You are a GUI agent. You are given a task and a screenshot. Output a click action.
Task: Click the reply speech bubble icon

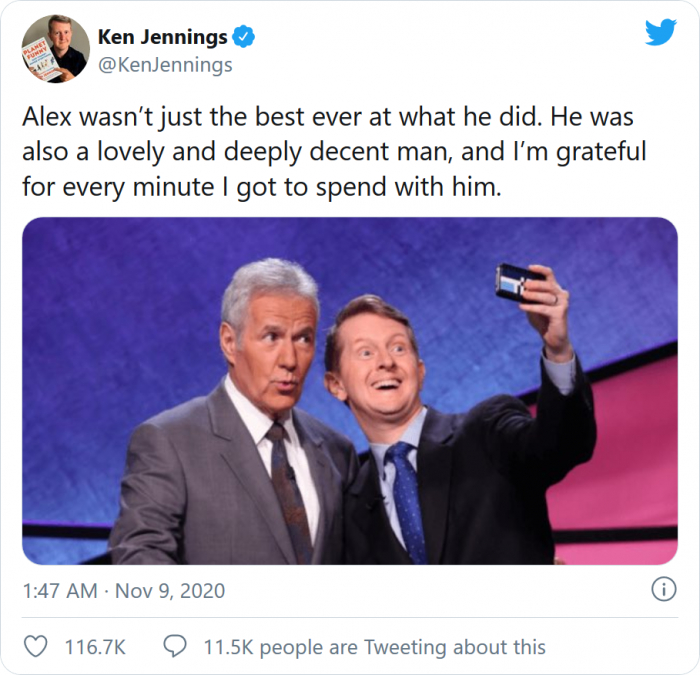175,647
